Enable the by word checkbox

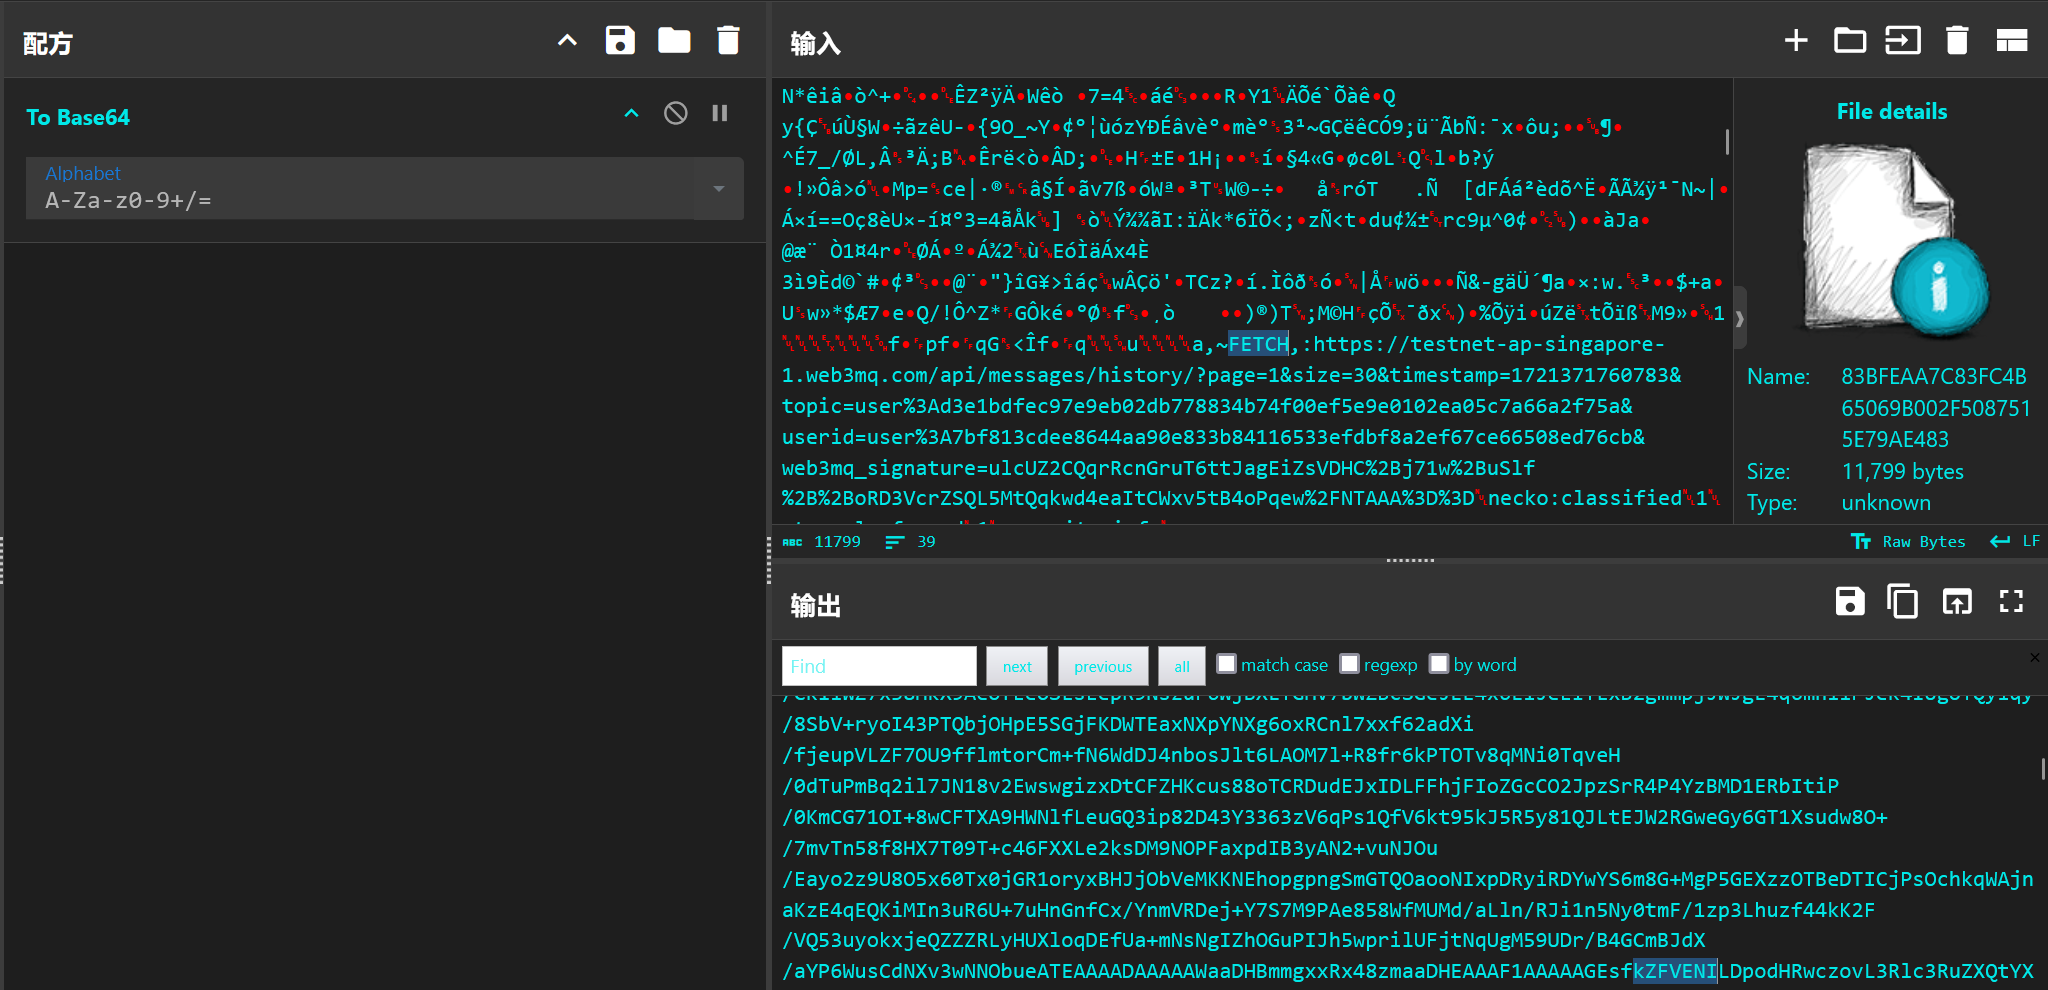(1439, 664)
